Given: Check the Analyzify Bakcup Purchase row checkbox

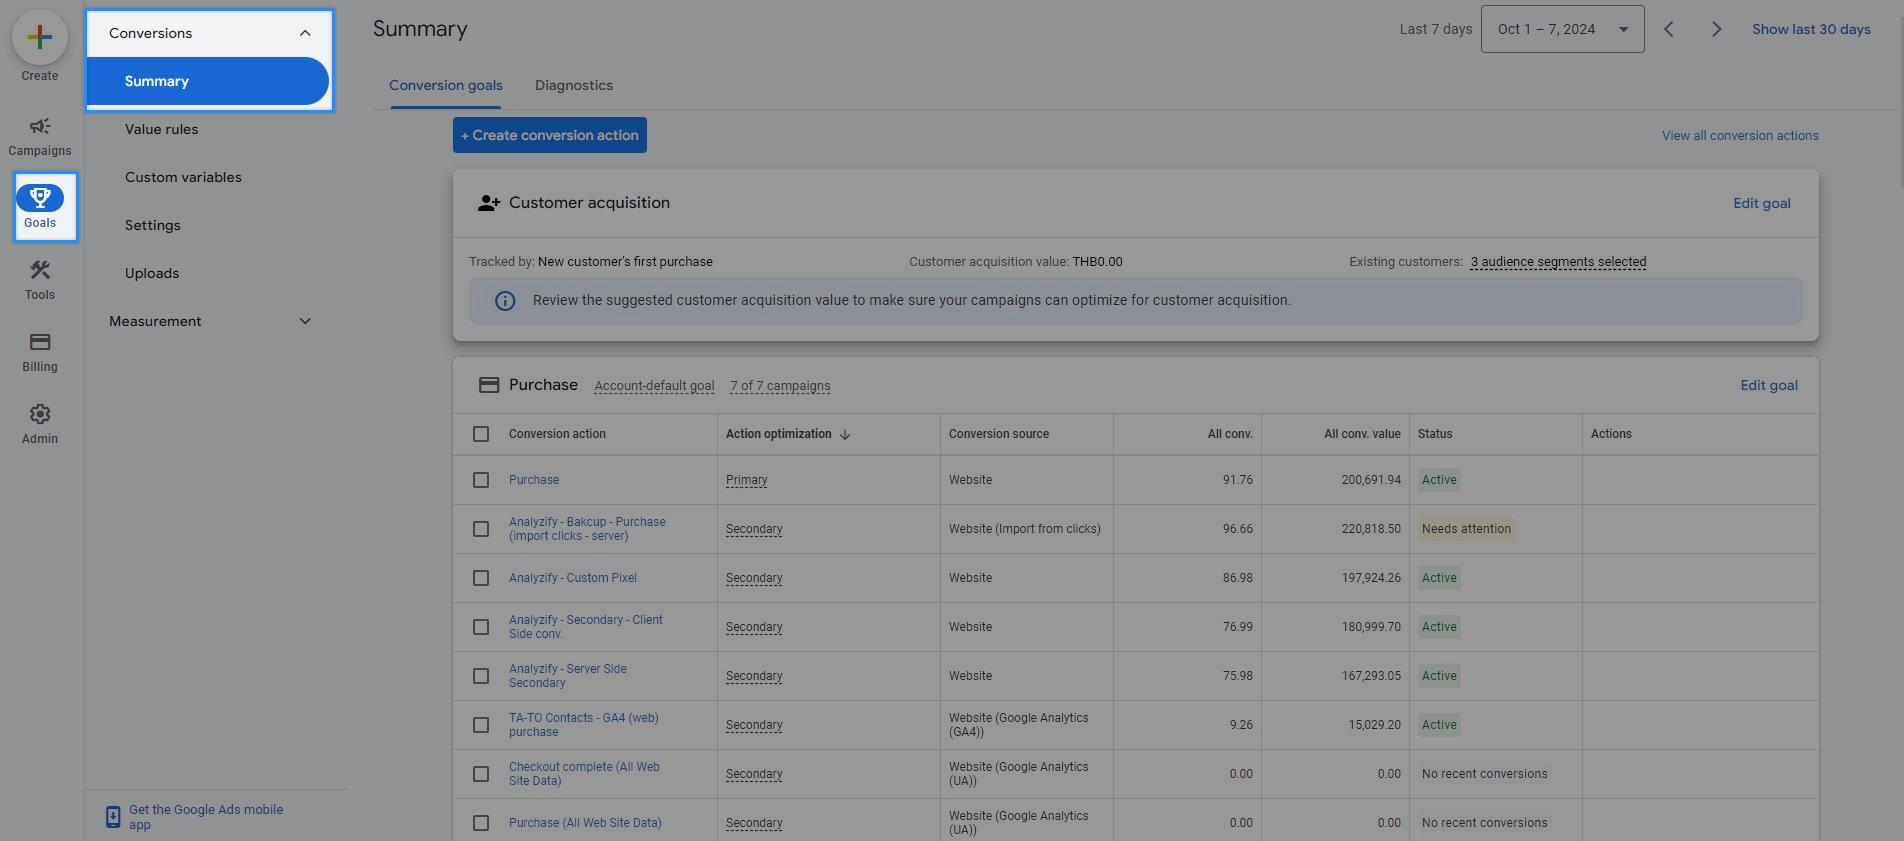Looking at the screenshot, I should [481, 529].
